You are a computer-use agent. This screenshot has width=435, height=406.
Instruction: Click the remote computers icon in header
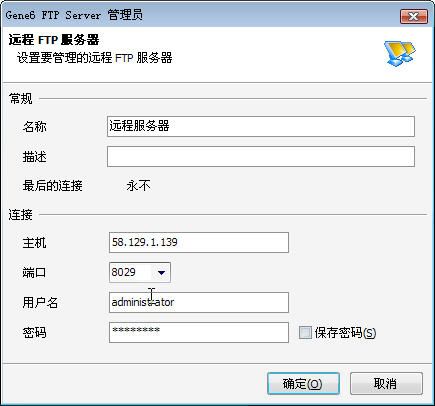pyautogui.click(x=399, y=53)
